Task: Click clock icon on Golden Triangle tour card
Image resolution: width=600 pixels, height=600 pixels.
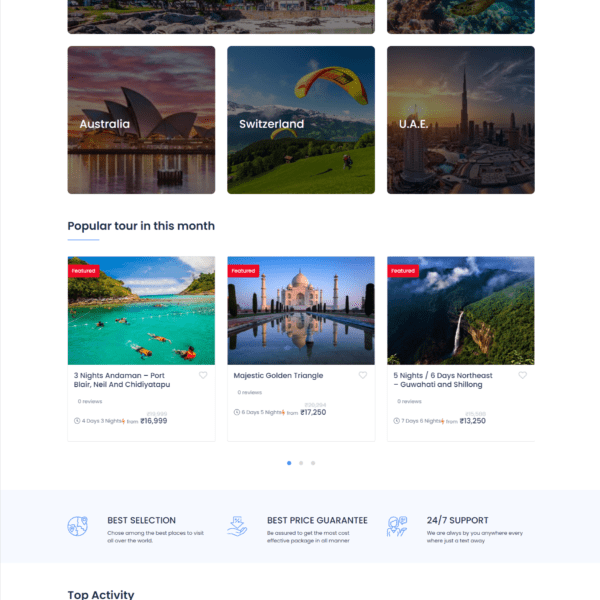Action: click(237, 412)
